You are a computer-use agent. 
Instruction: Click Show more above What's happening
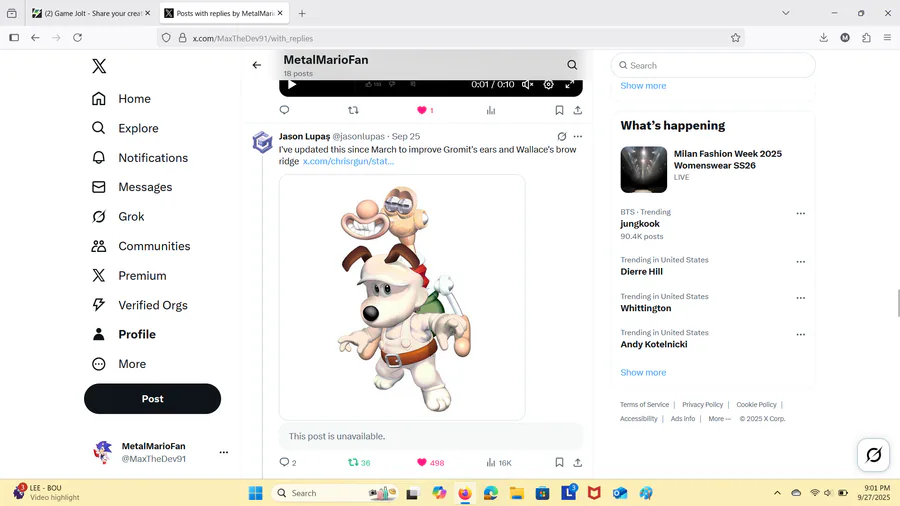(643, 85)
